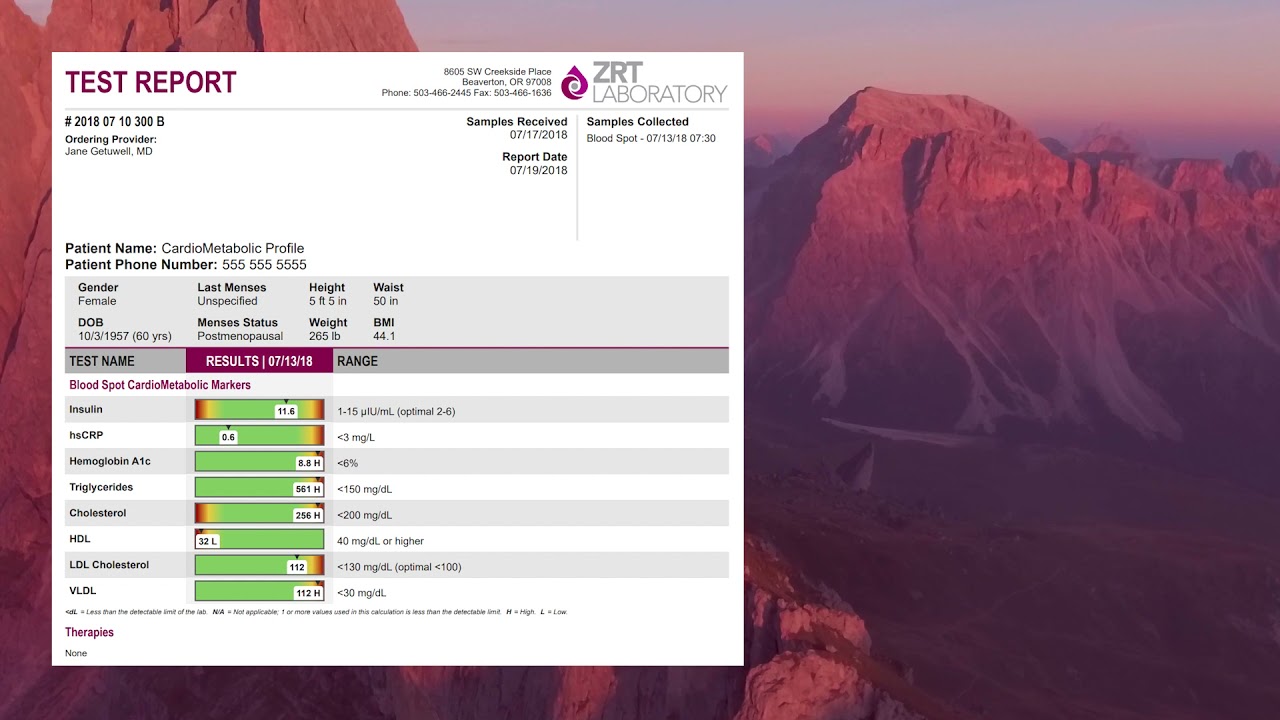The width and height of the screenshot is (1280, 720).
Task: Click the LDL Cholesterol bar showing 112
Action: point(259,566)
